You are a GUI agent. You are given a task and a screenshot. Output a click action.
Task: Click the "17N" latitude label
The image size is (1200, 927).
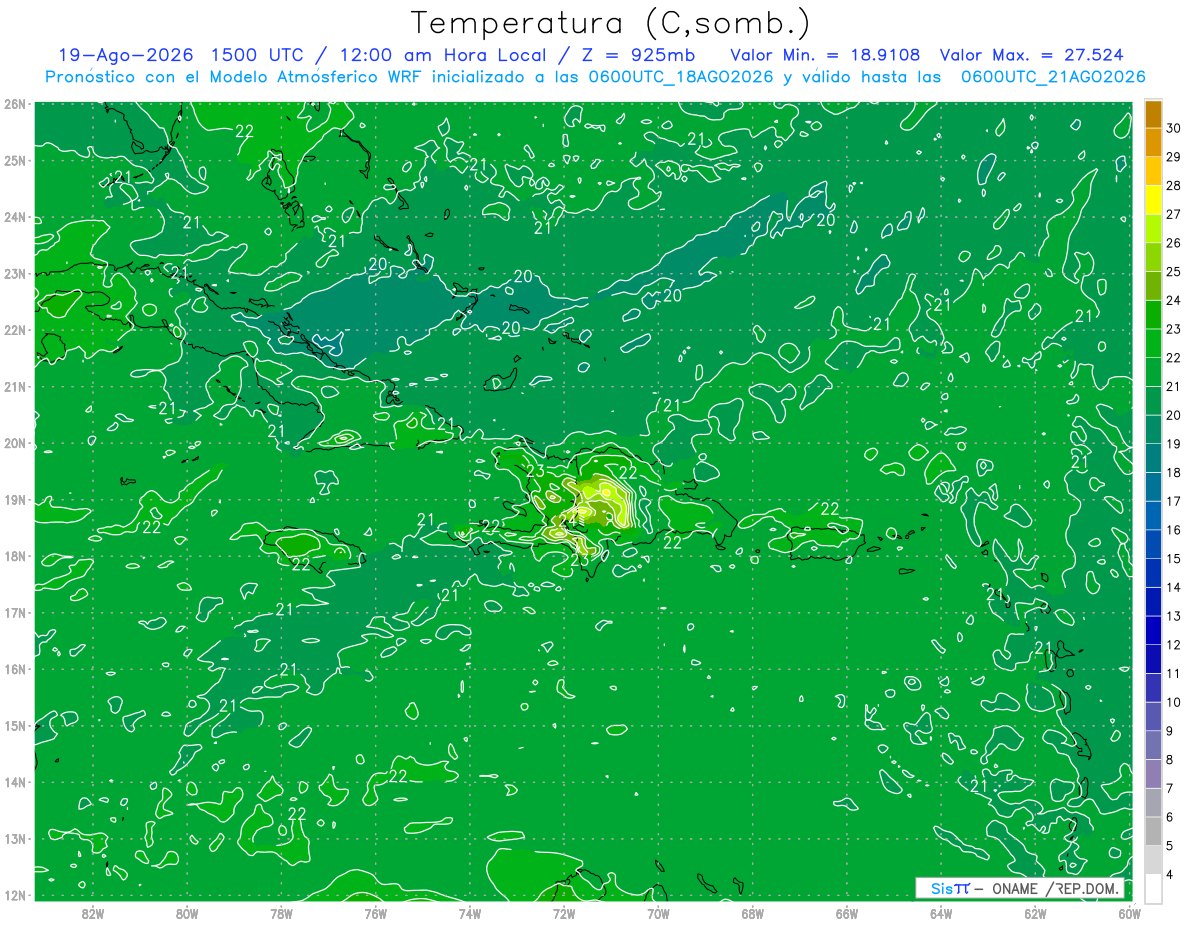(15, 612)
